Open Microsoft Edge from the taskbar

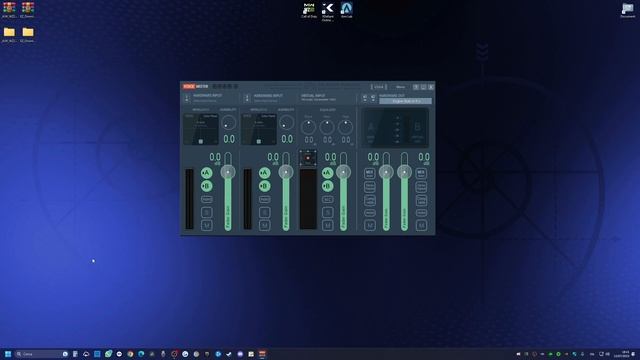(x=141, y=354)
